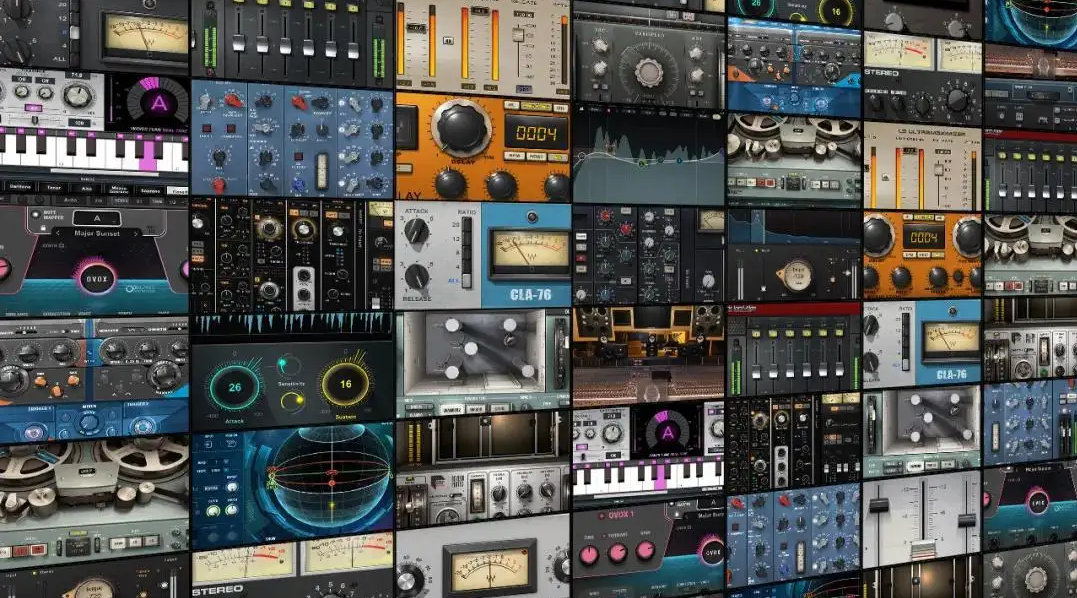Click the RELEASE knob on the central CLA-76
1077x598 pixels.
416,276
